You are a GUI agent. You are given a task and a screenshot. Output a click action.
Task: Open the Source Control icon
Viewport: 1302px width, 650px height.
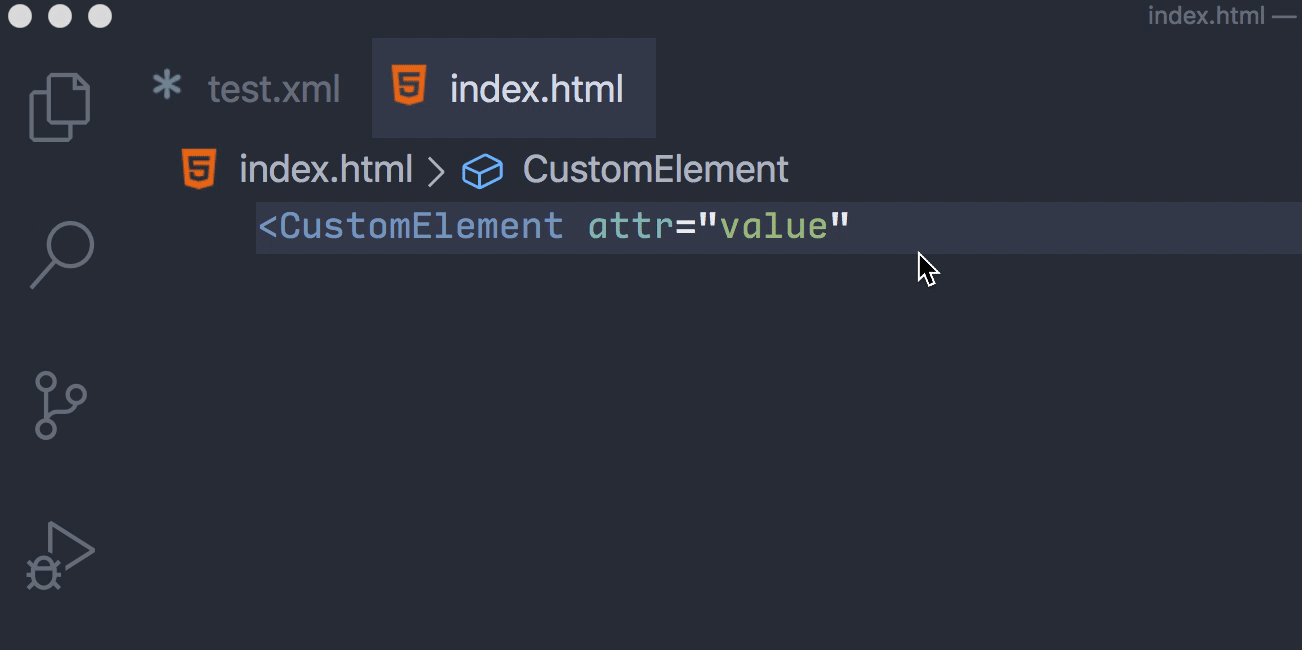(58, 405)
